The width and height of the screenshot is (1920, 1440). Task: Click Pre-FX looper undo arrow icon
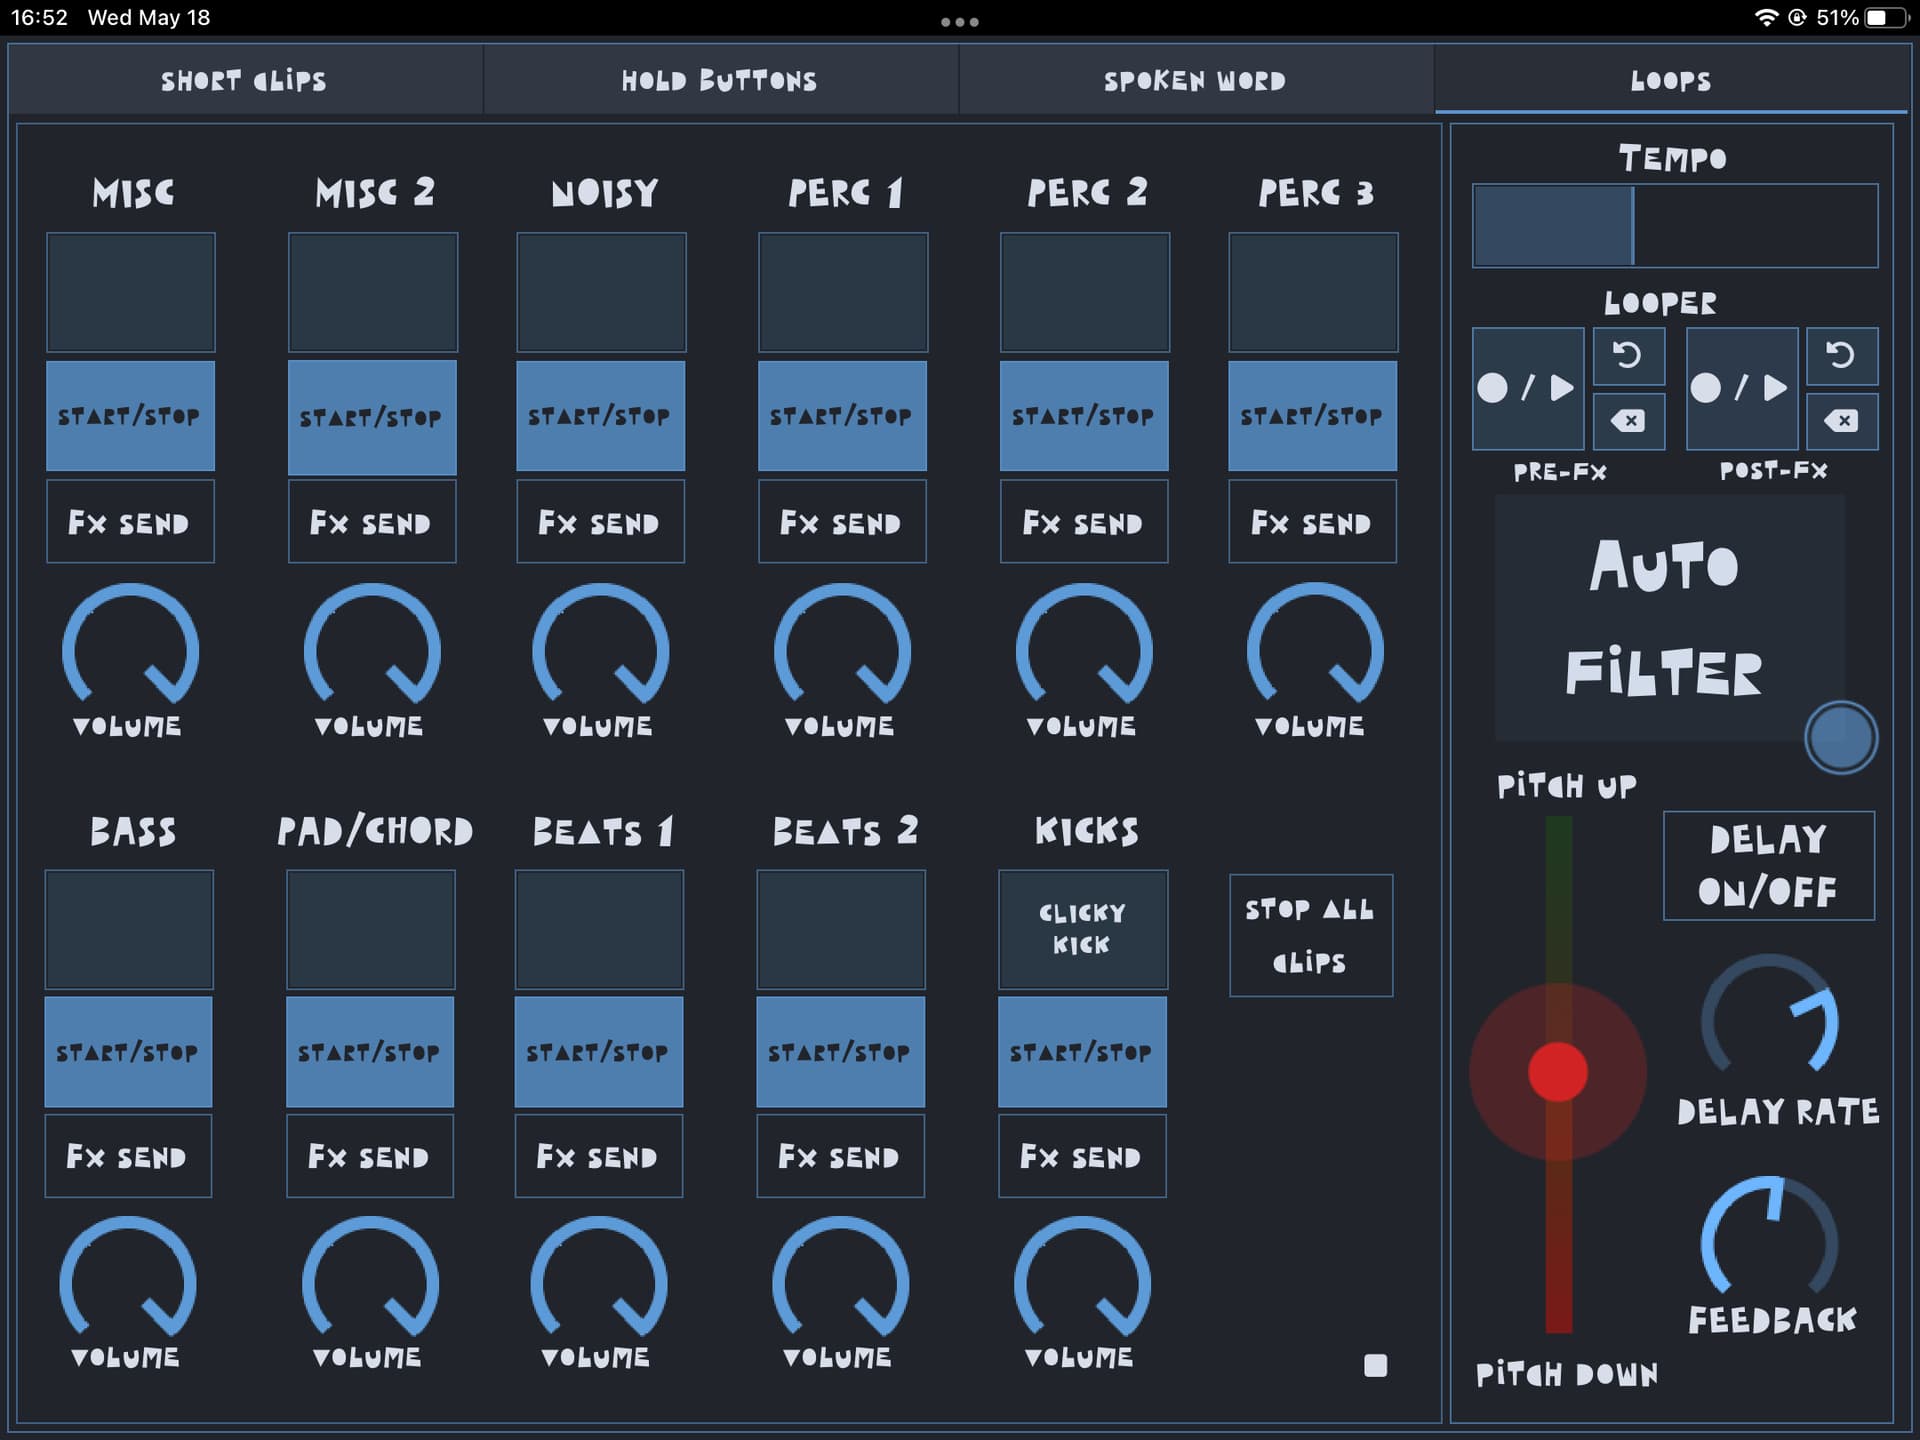coord(1628,356)
